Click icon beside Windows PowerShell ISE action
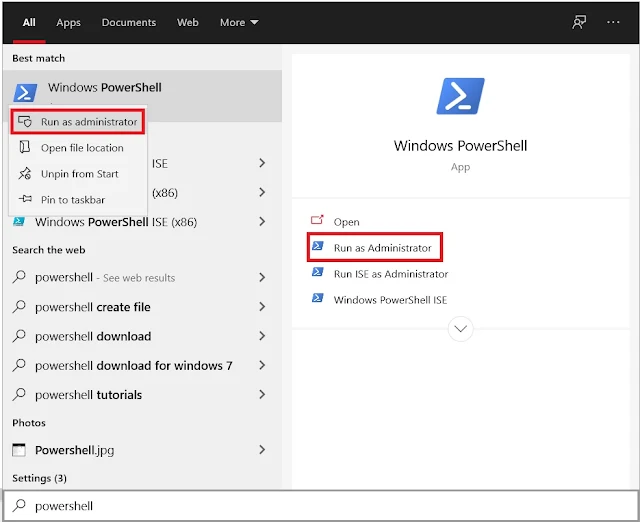This screenshot has height=522, width=640. point(318,298)
